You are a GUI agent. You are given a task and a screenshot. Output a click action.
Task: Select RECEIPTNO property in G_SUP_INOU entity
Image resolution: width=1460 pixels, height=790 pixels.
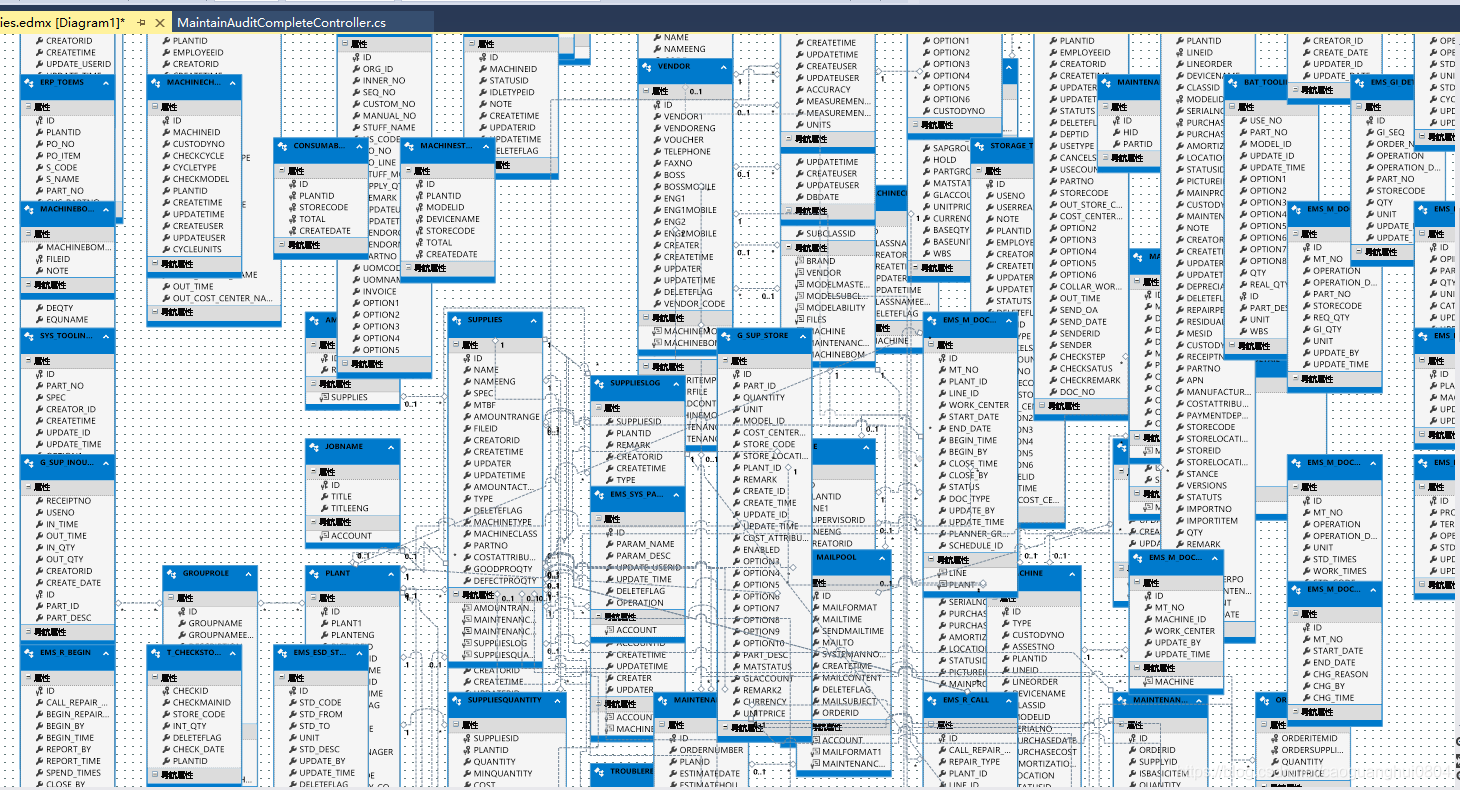tap(68, 501)
